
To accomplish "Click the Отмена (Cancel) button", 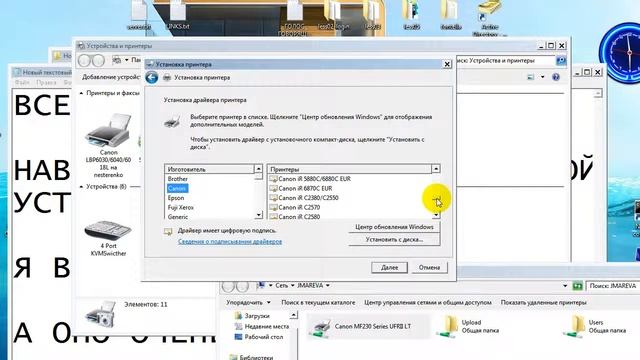I will [x=429, y=268].
